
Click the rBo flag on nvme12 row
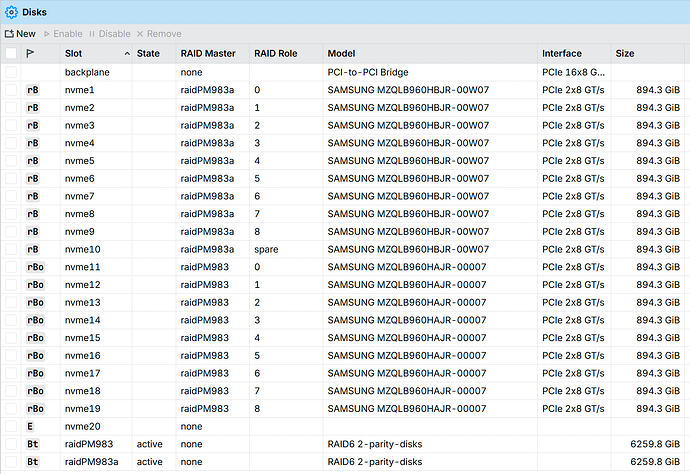point(35,285)
